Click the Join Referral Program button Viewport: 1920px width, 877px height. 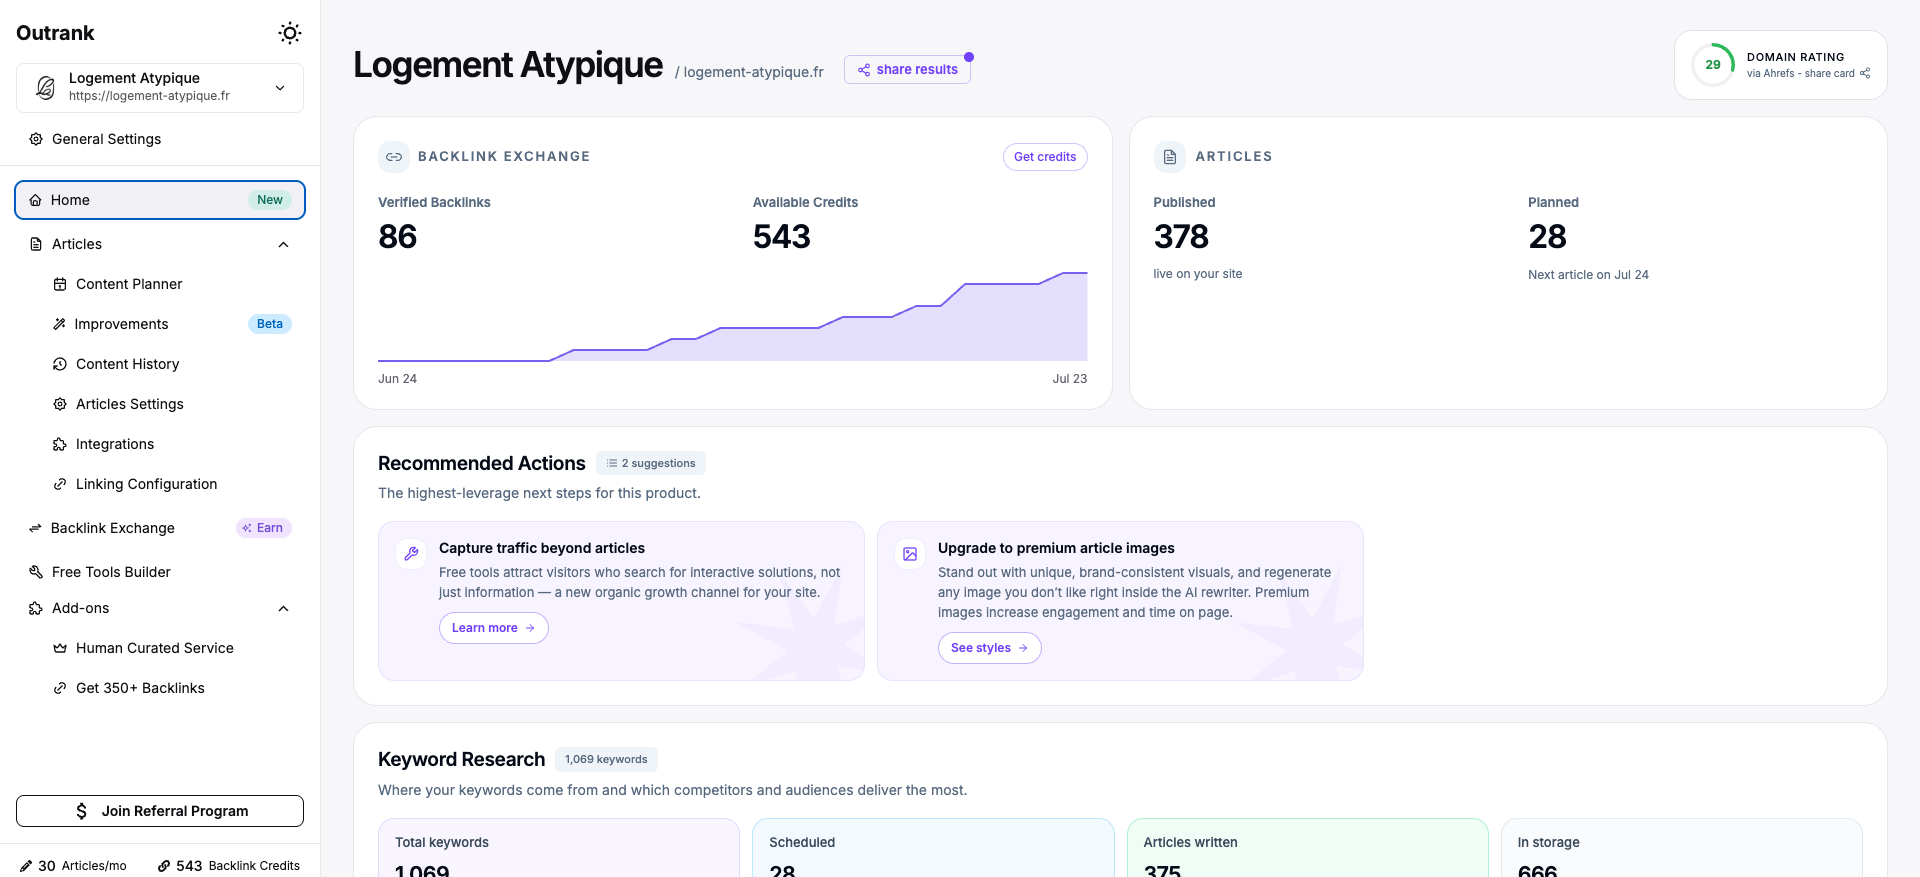click(160, 811)
